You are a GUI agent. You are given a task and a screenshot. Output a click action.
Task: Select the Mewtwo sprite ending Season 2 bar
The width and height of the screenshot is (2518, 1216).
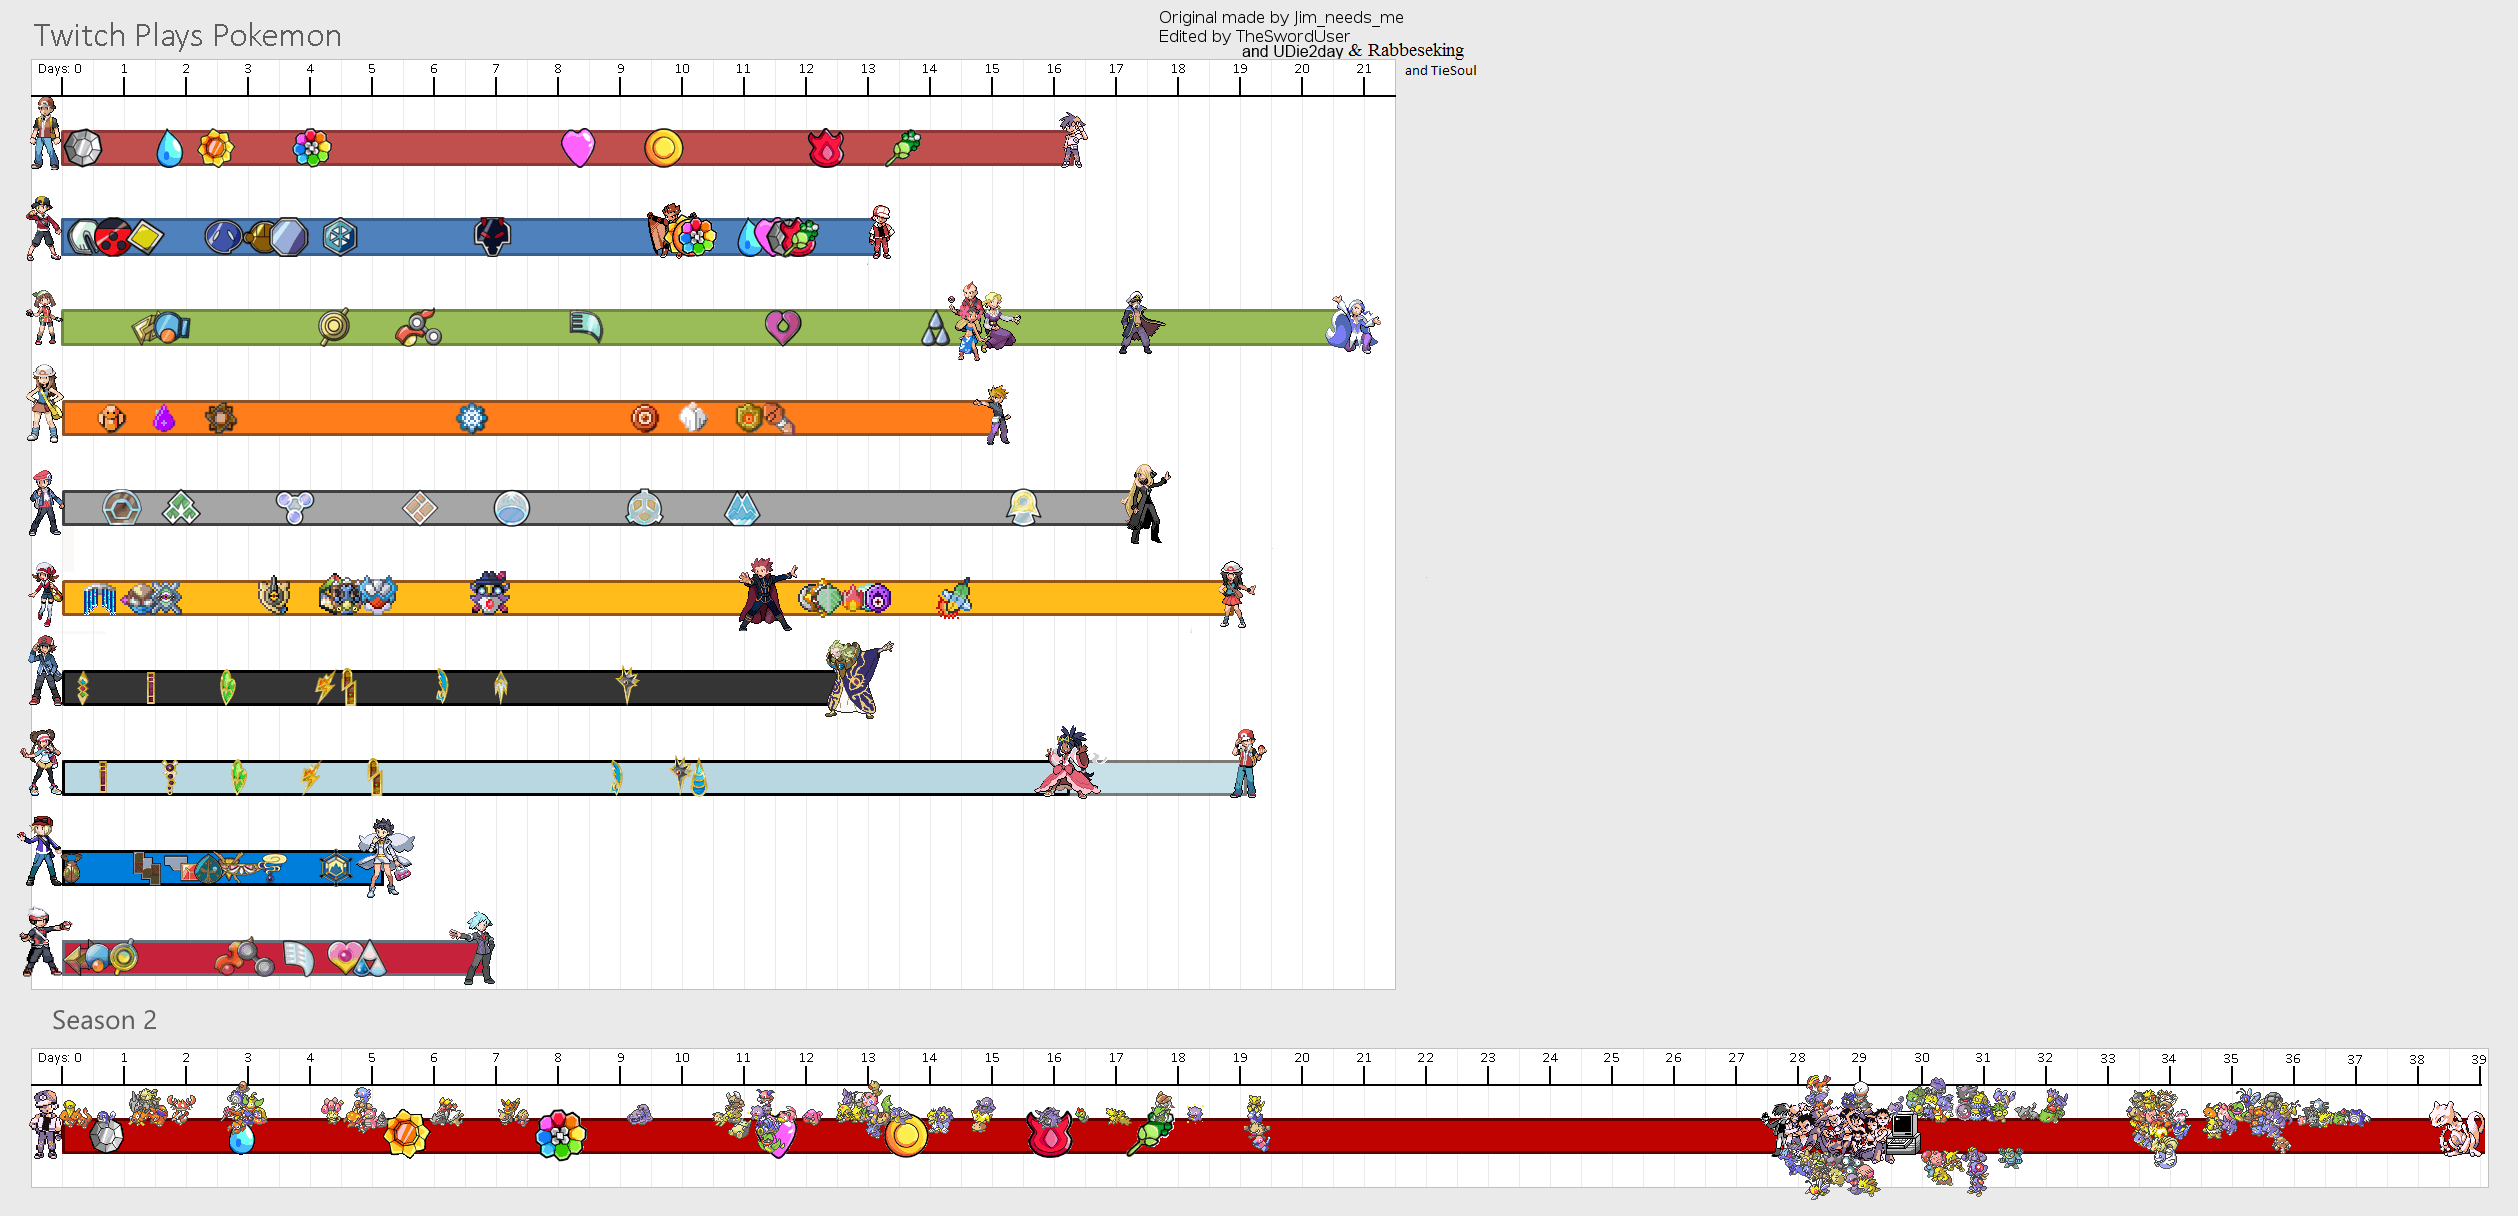(x=2458, y=1128)
